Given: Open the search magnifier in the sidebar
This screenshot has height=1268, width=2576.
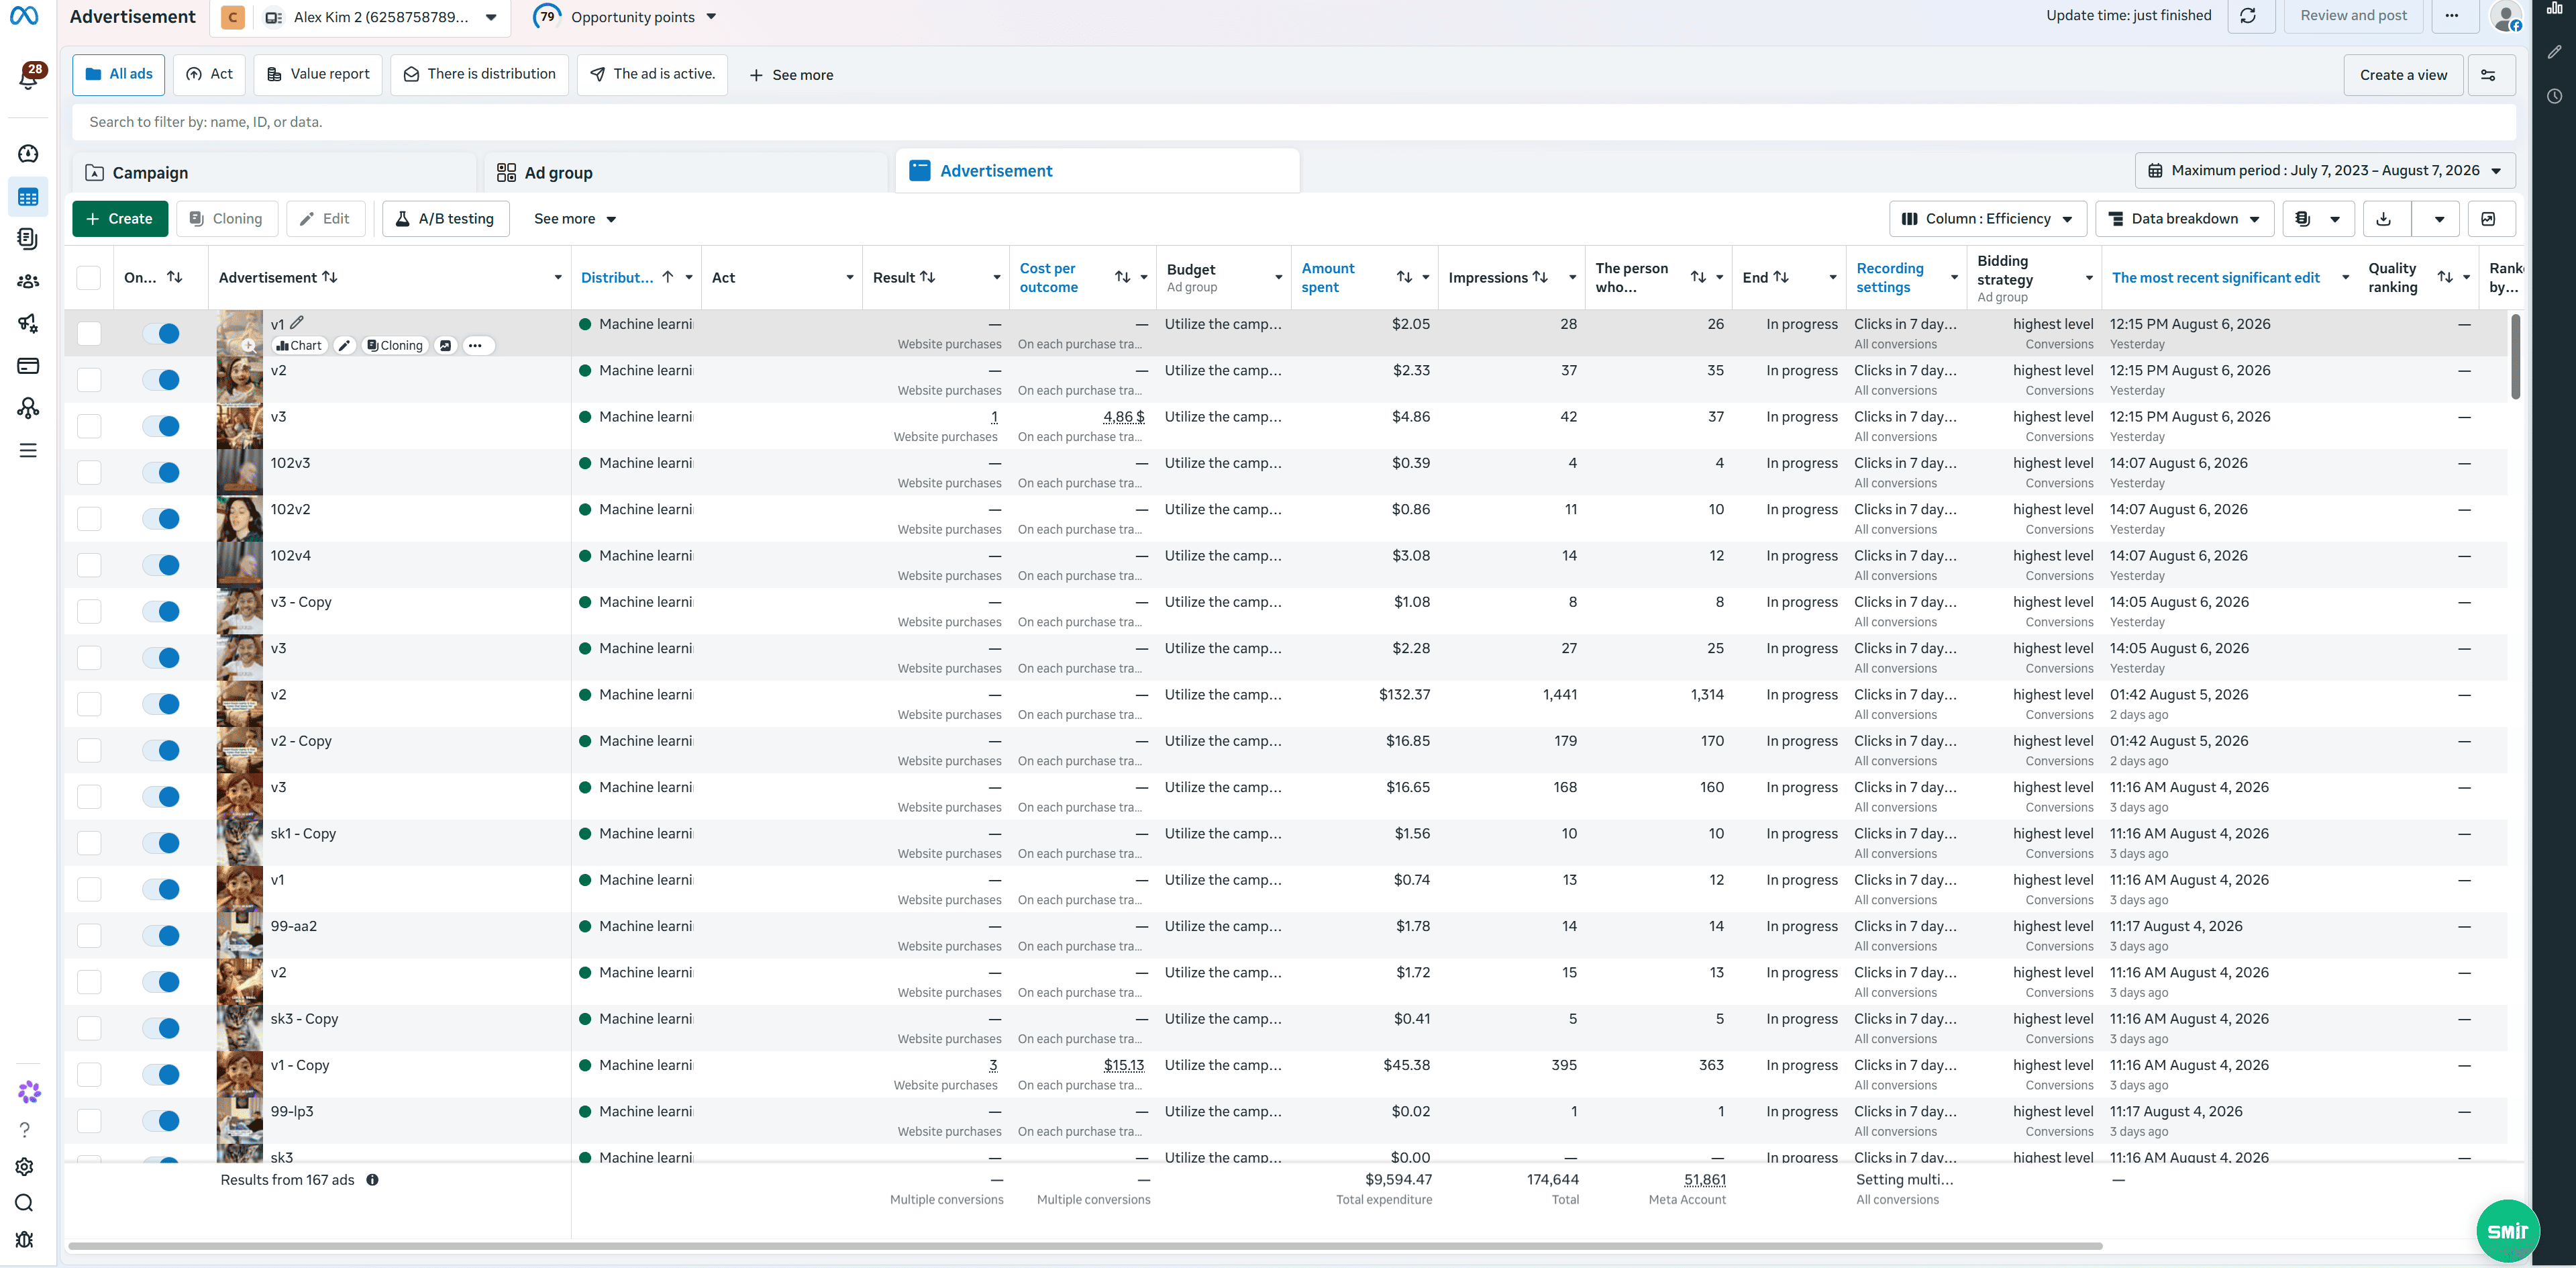Looking at the screenshot, I should (x=25, y=1203).
